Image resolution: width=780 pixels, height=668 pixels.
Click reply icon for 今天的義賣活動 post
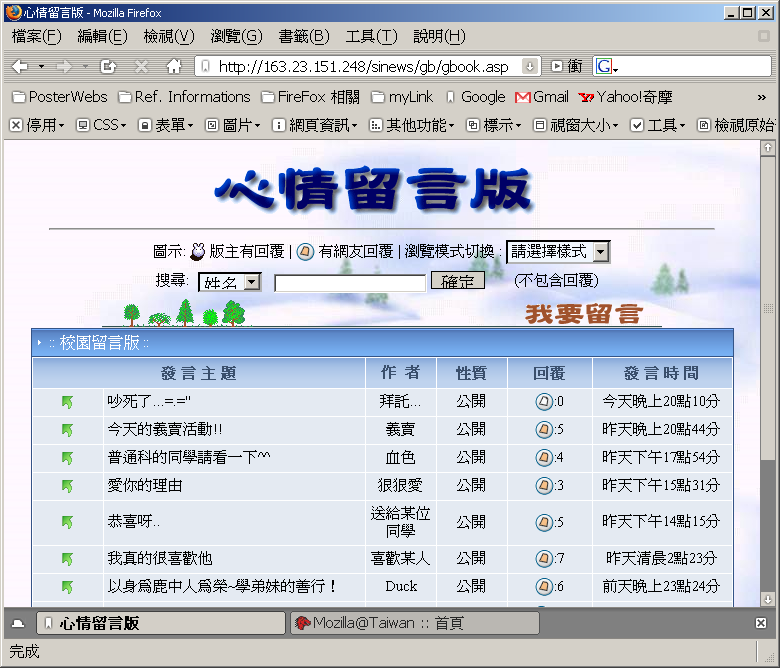(x=544, y=430)
